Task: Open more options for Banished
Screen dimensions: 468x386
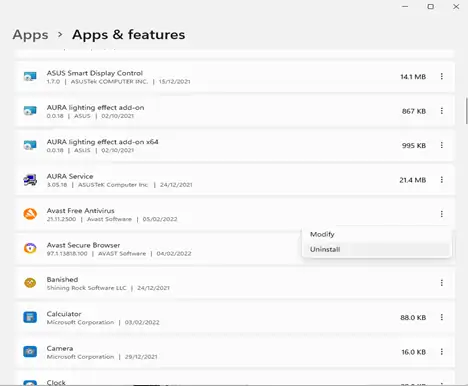Action: click(x=442, y=283)
